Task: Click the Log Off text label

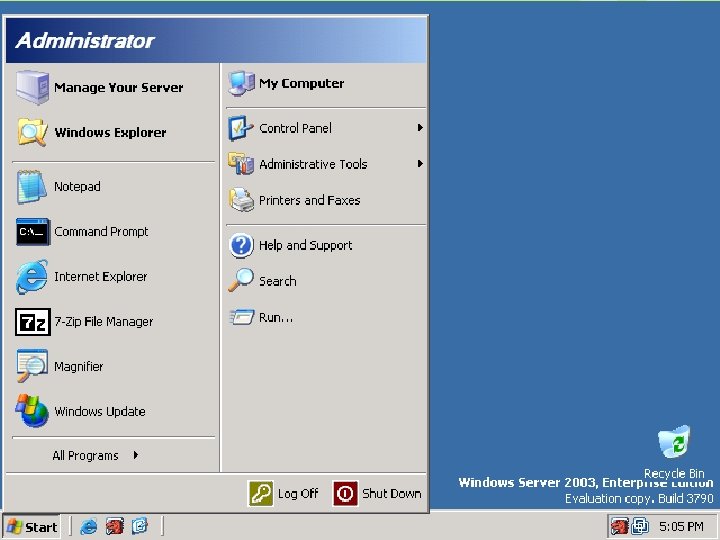Action: (x=298, y=494)
